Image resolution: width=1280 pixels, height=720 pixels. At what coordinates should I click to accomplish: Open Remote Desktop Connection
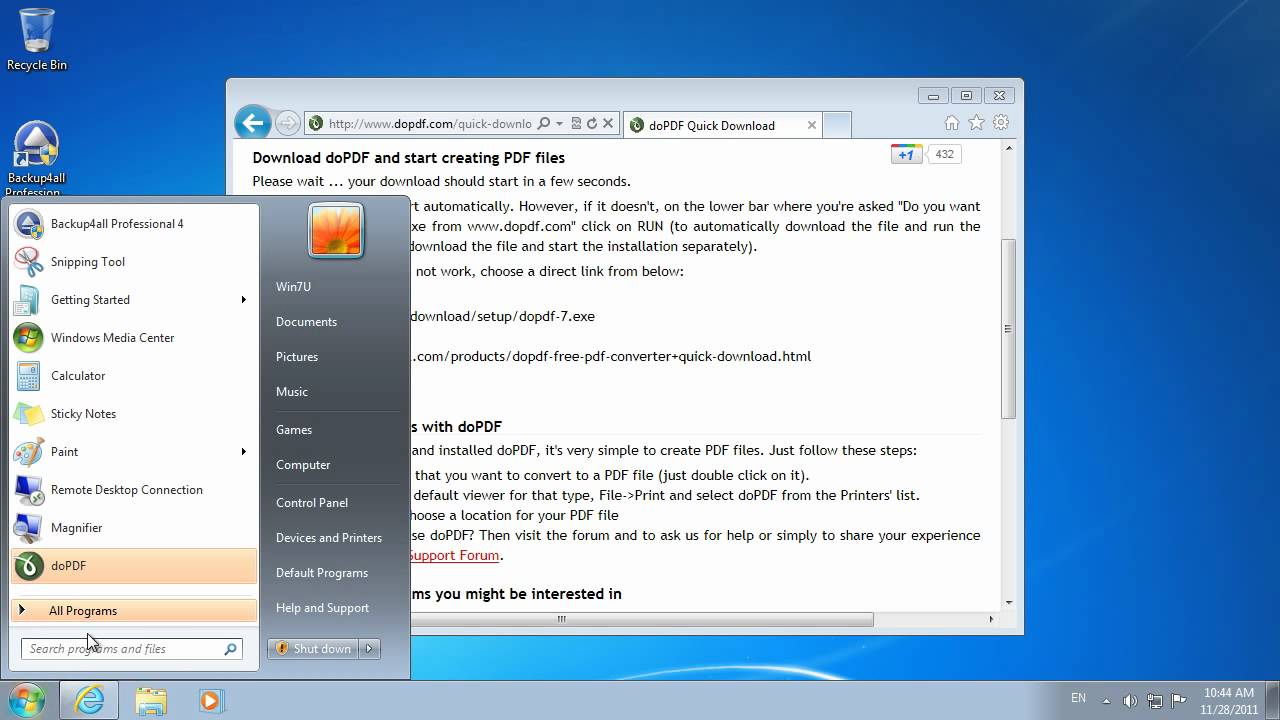[134, 490]
